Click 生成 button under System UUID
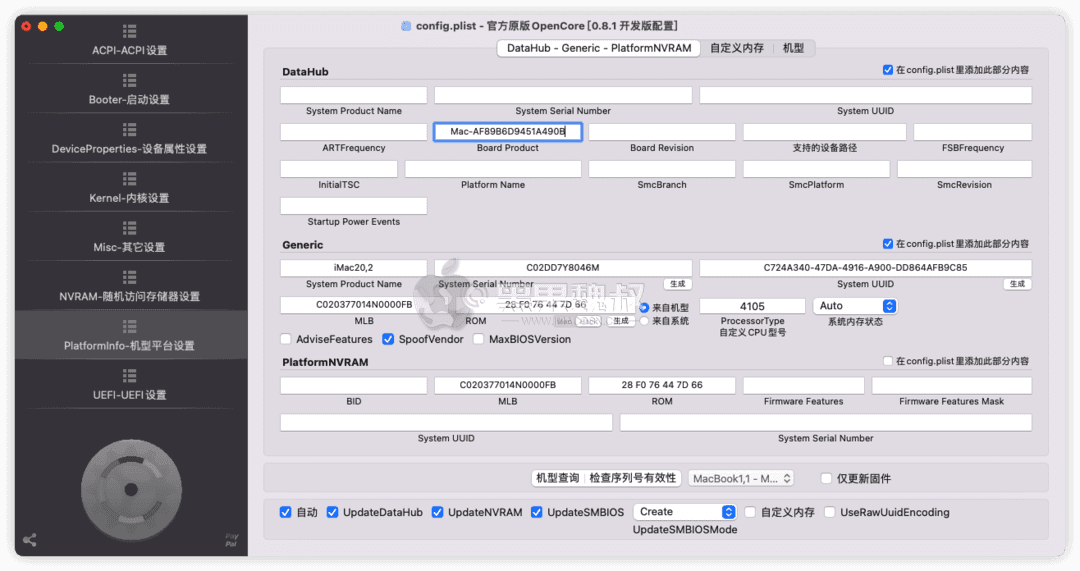 (x=1017, y=284)
